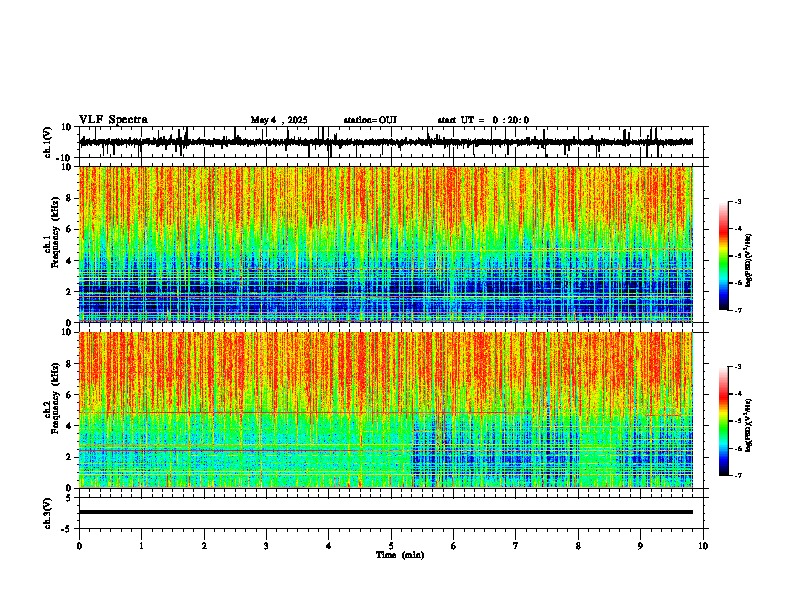Click the ch.1 spectrogram panel

click(386, 244)
